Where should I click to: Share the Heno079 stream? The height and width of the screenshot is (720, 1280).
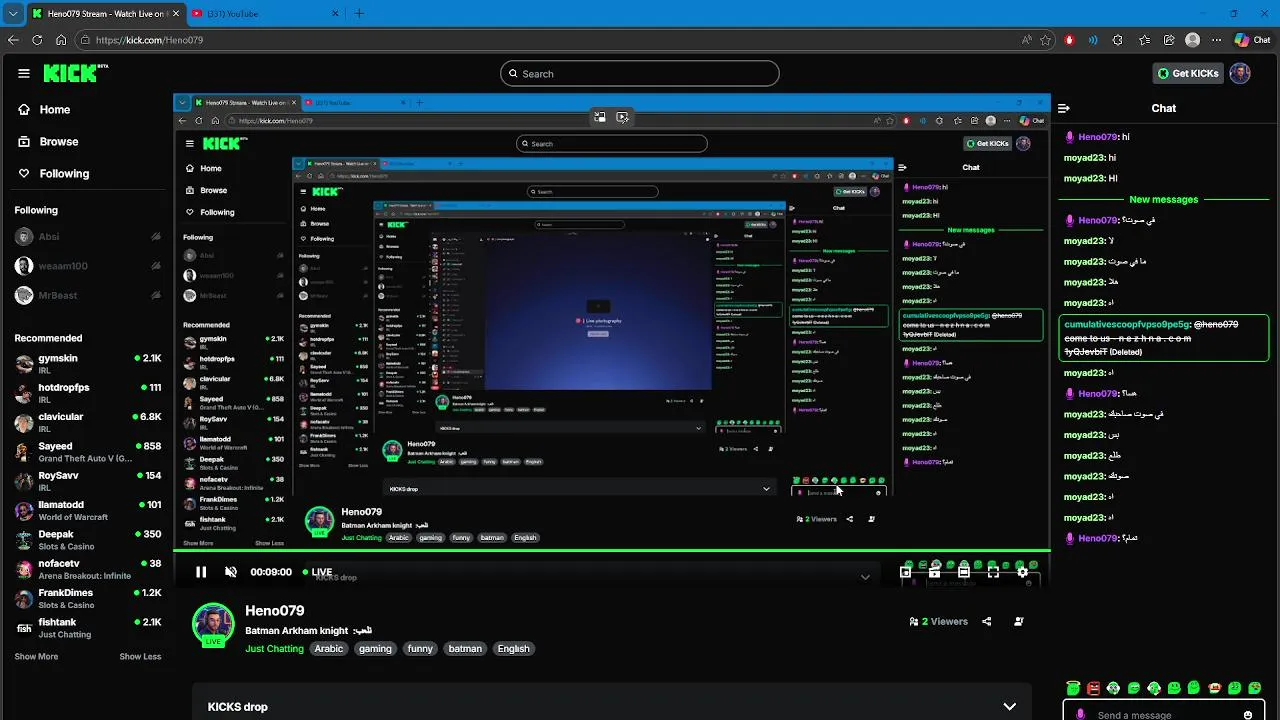pyautogui.click(x=986, y=621)
